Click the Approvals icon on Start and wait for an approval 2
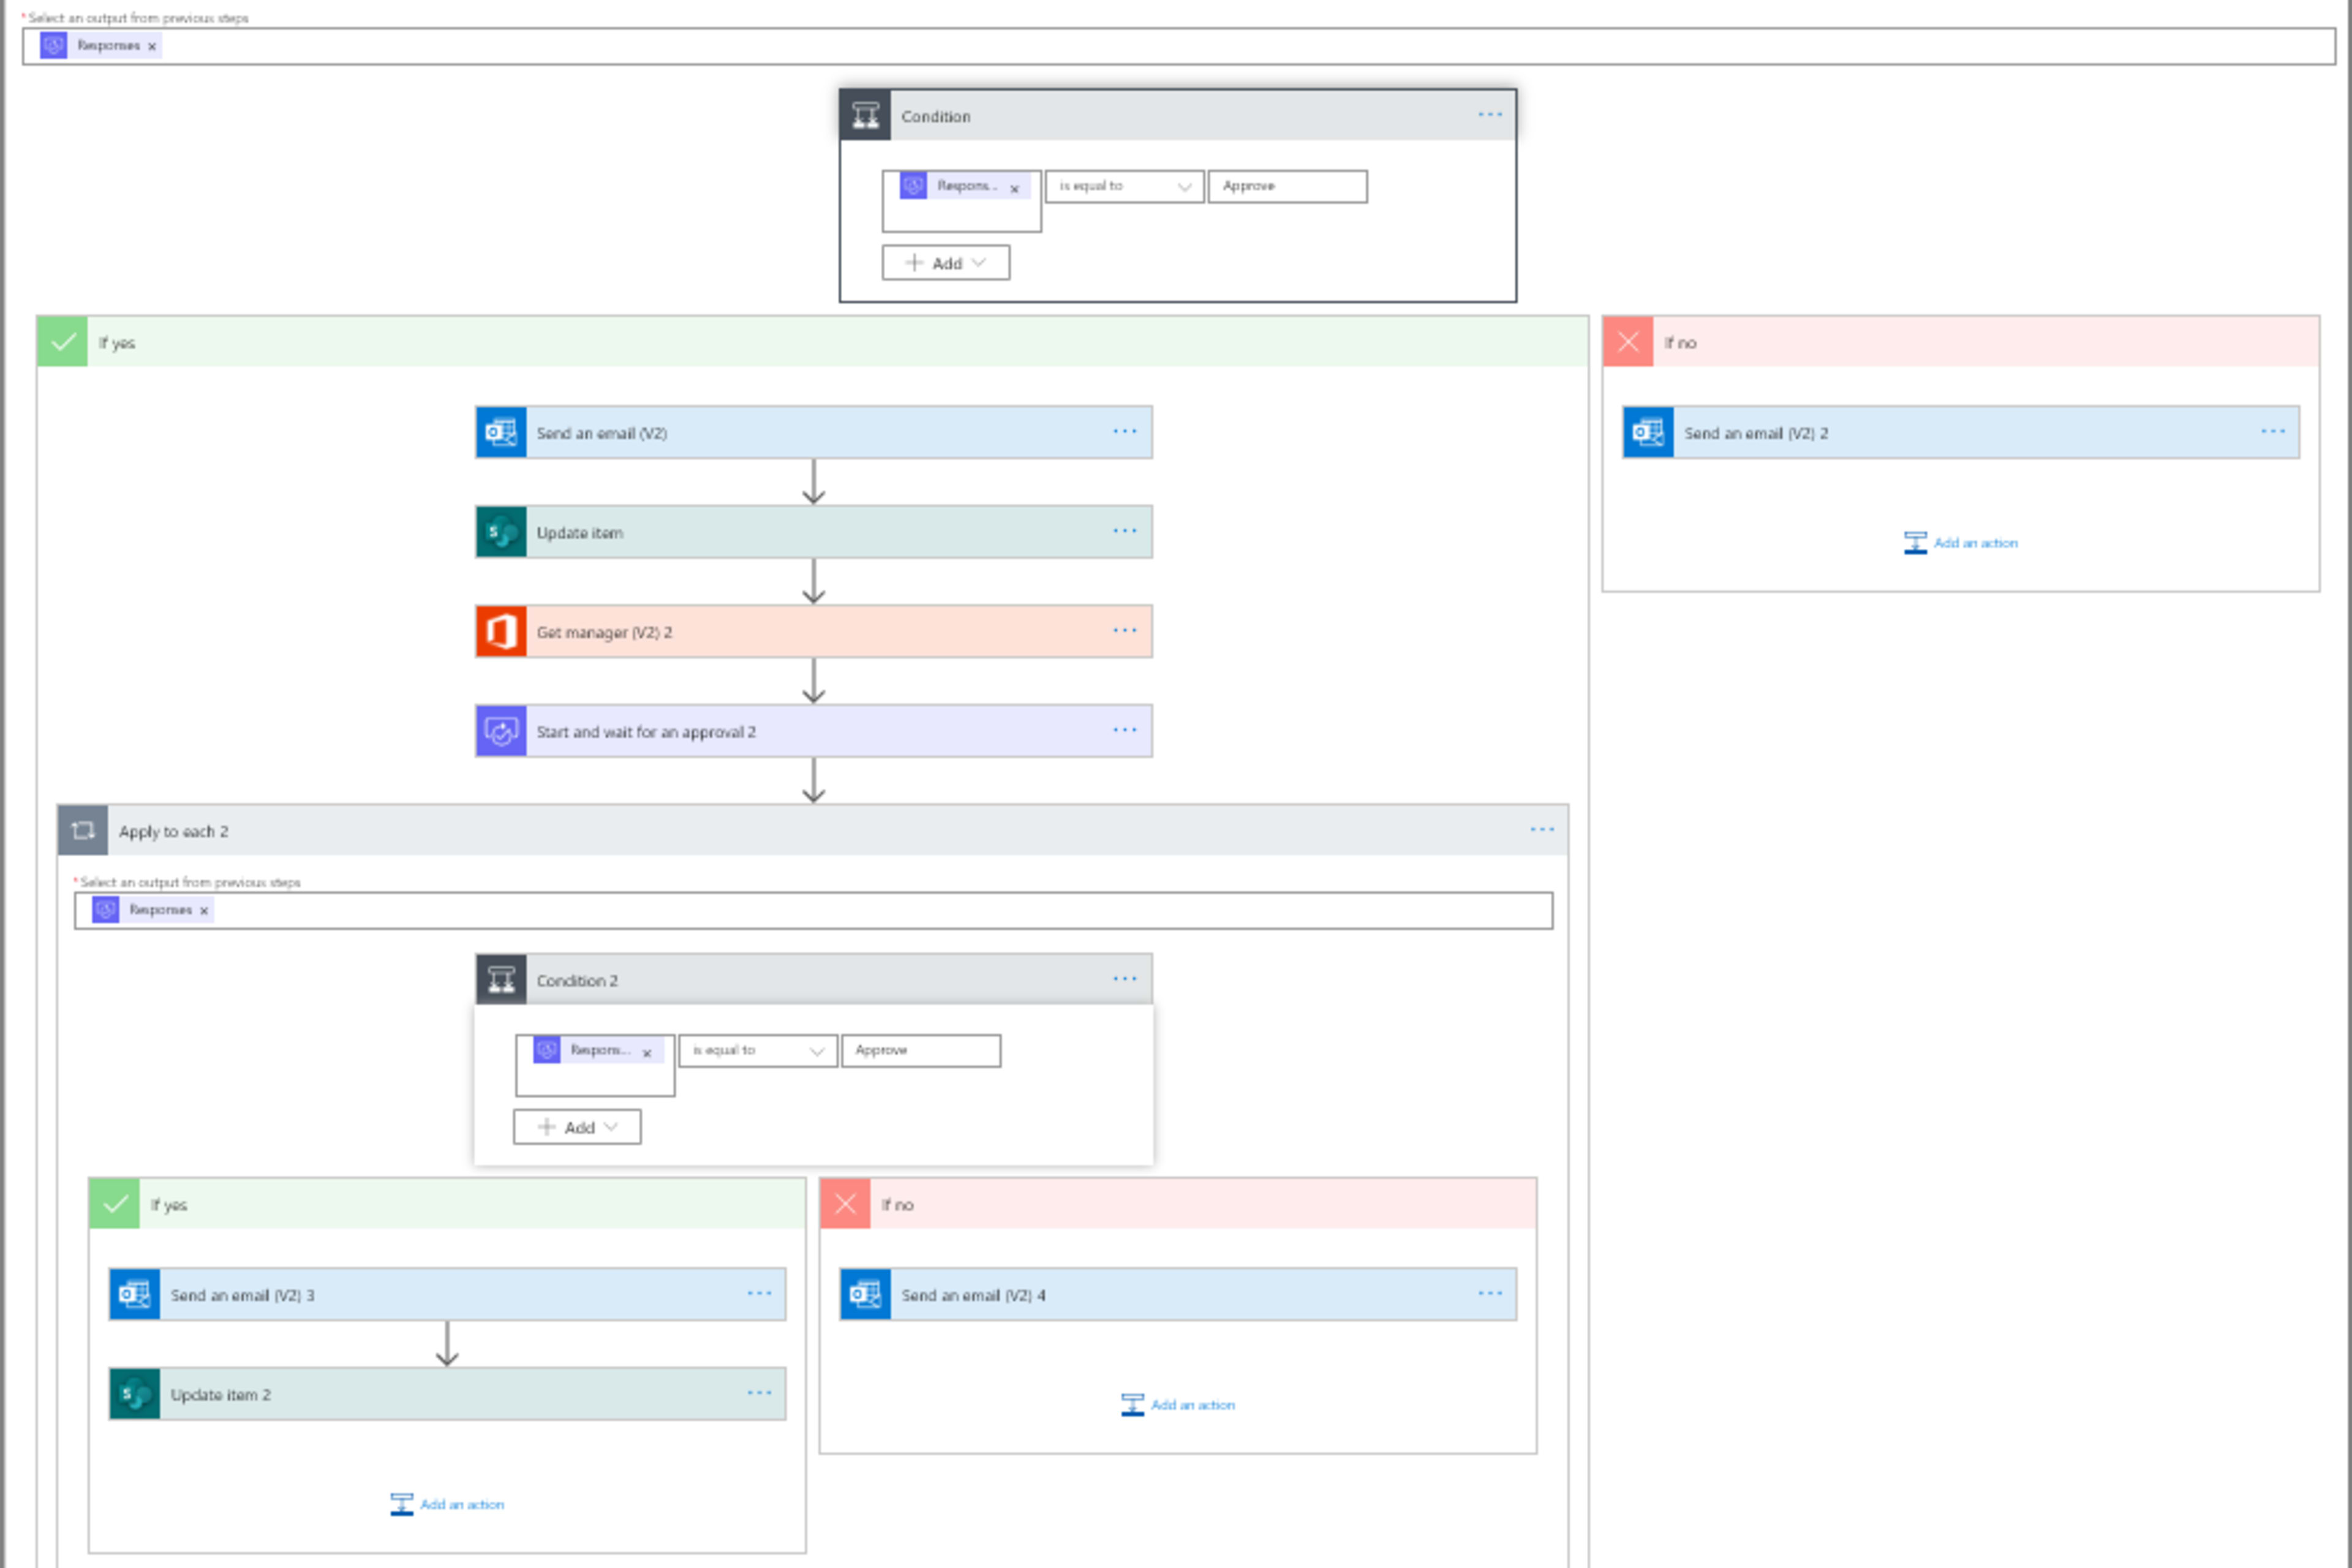Image resolution: width=2352 pixels, height=1568 pixels. coord(501,731)
